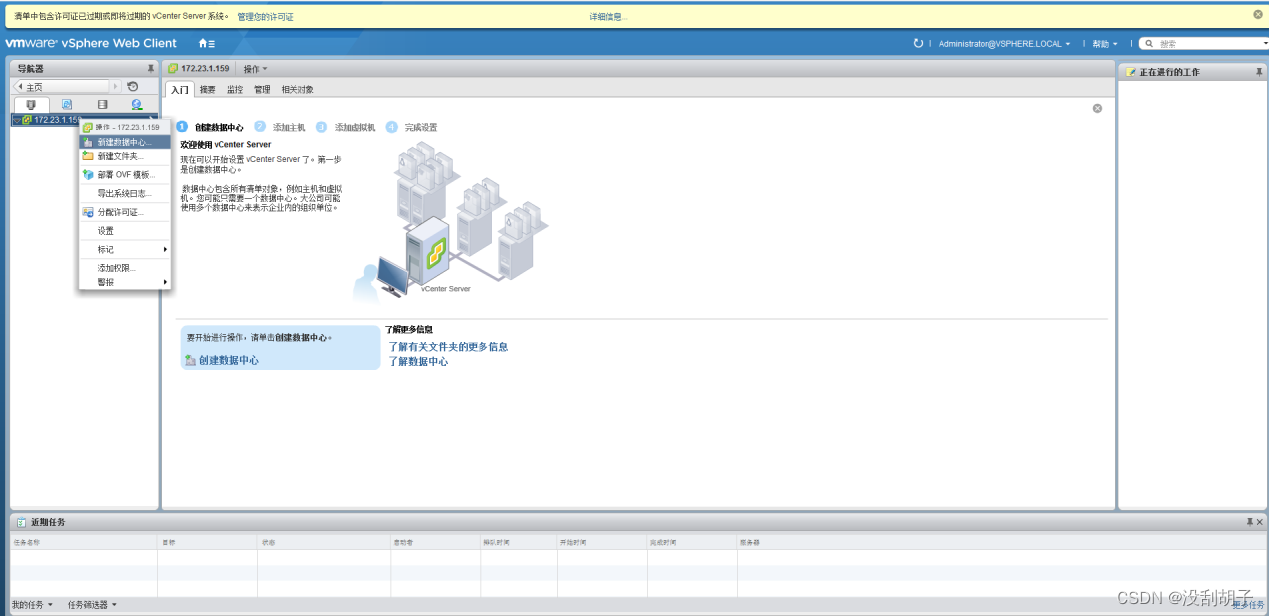Click 详细信息 link in banner
1269x616 pixels.
[606, 17]
